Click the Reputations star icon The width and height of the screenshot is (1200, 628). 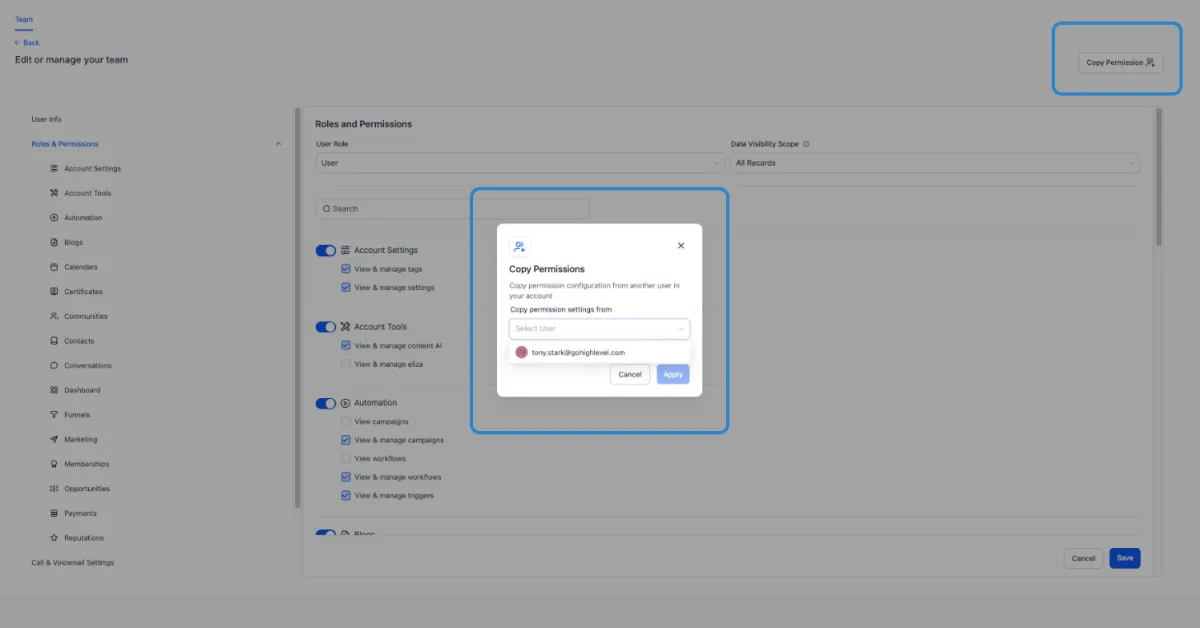pos(54,538)
